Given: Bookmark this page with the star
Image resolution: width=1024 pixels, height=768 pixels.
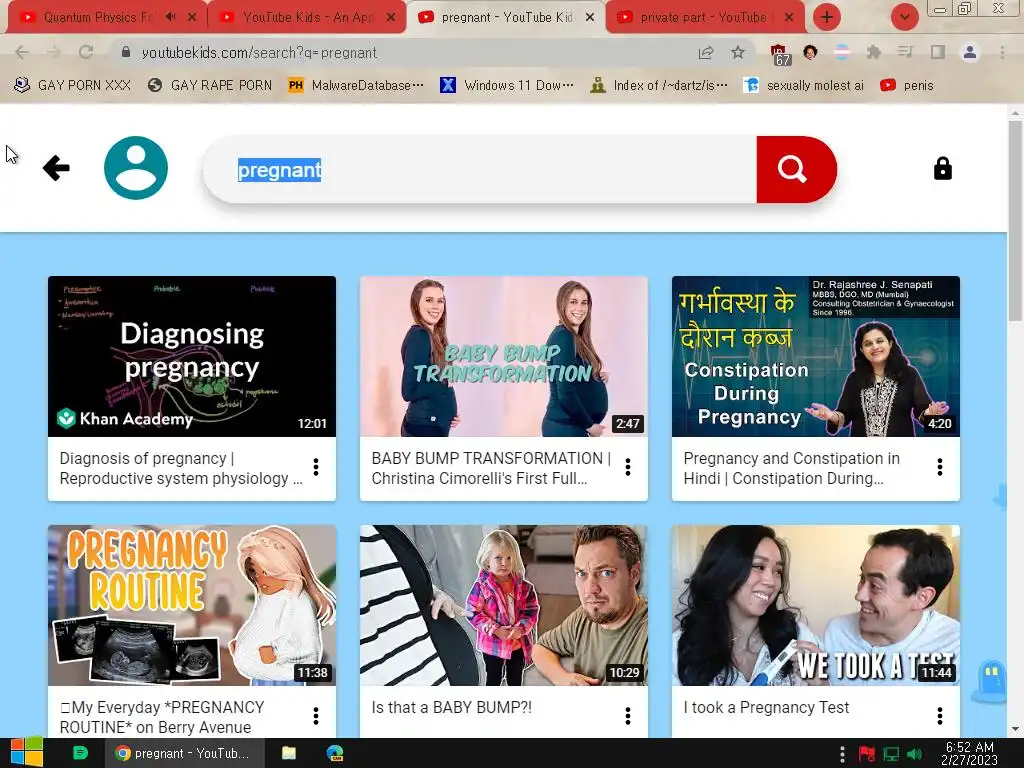Looking at the screenshot, I should [x=738, y=52].
